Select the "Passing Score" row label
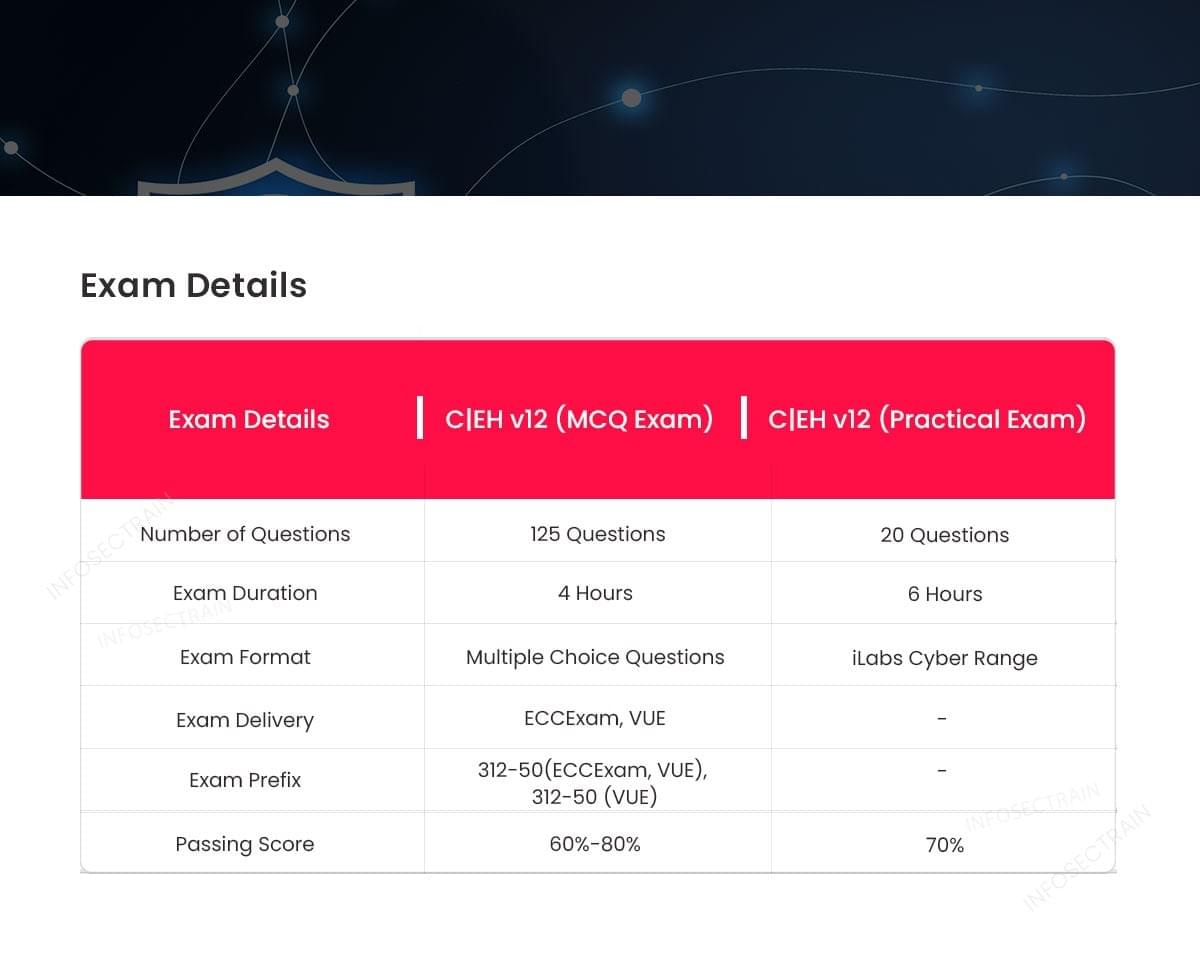The height and width of the screenshot is (963, 1200). pos(245,844)
